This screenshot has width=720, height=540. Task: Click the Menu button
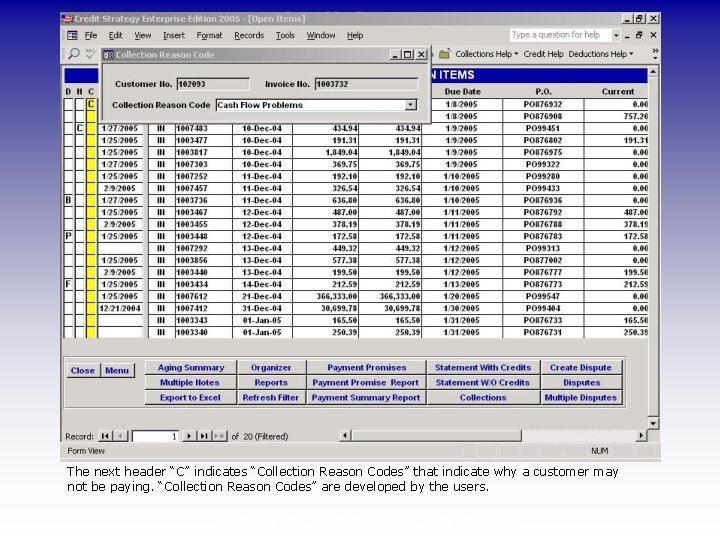(117, 370)
